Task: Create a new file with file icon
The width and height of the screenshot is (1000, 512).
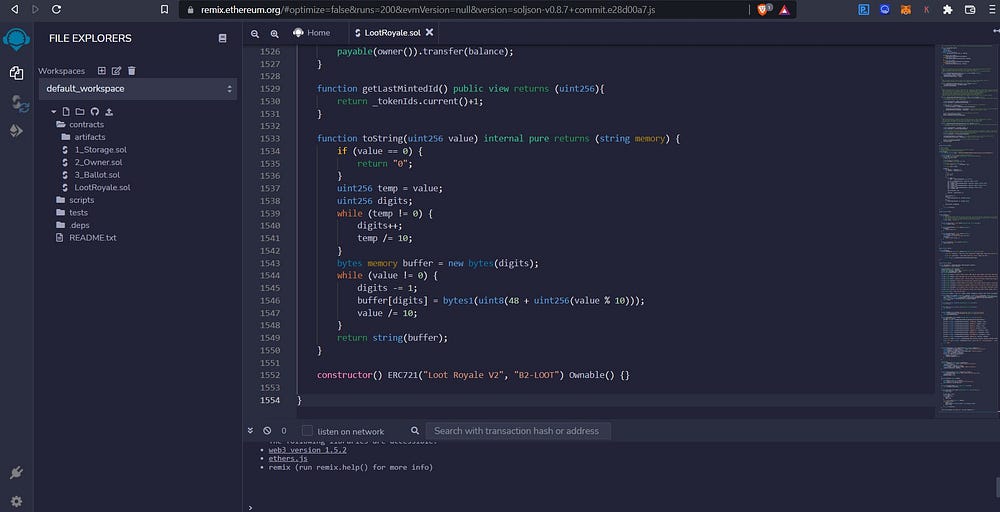Action: 66,112
